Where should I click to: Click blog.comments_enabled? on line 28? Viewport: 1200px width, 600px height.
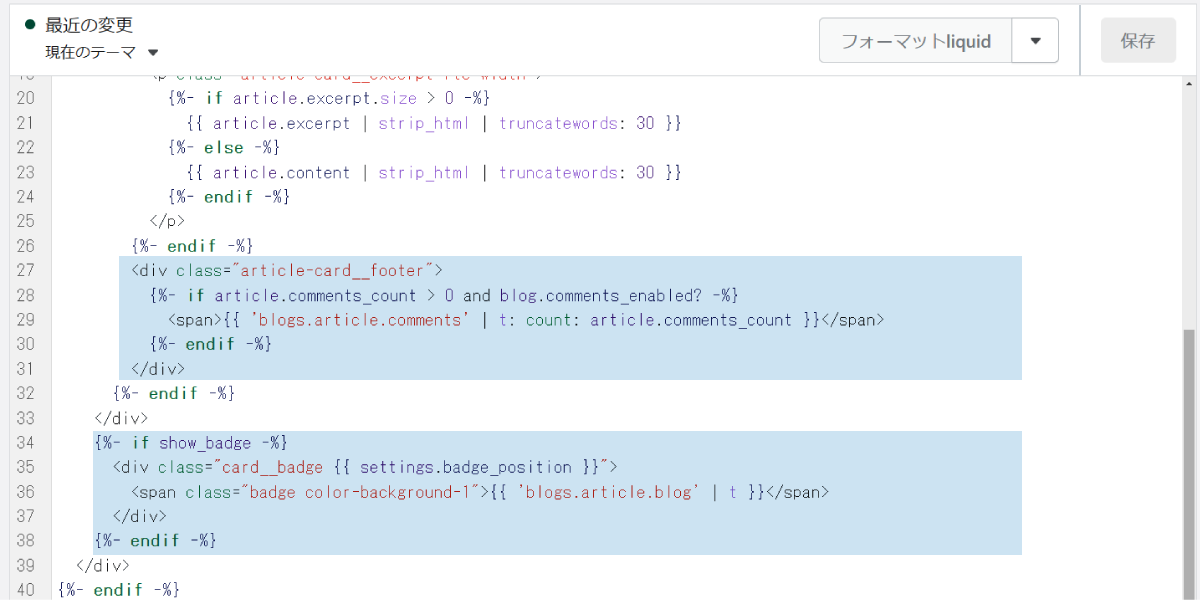click(592, 295)
